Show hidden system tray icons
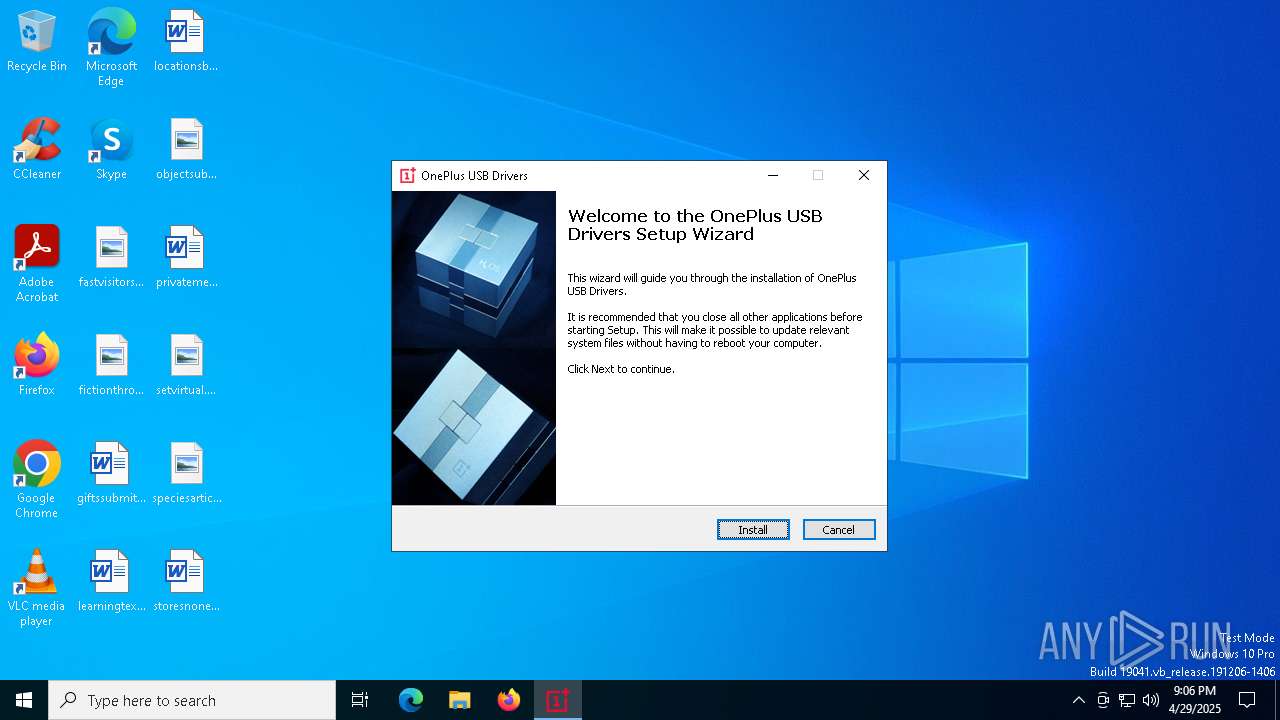The image size is (1280, 720). (x=1078, y=700)
